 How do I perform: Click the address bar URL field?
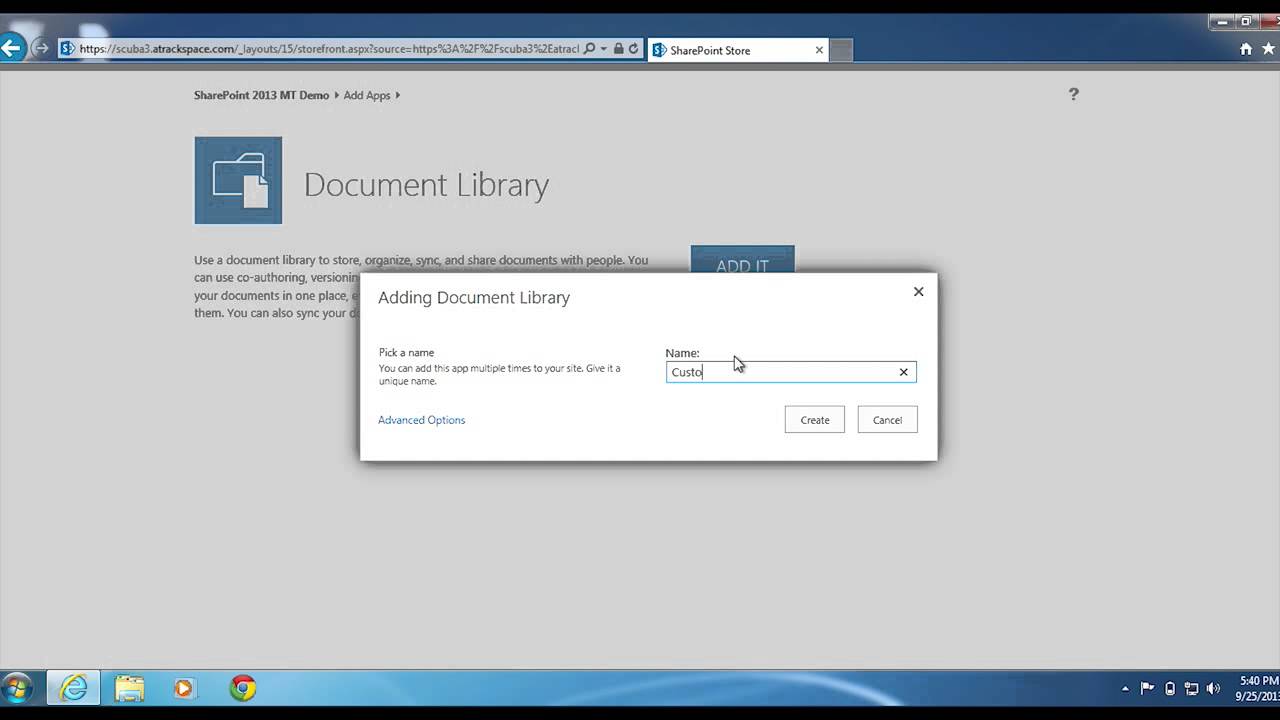(328, 48)
